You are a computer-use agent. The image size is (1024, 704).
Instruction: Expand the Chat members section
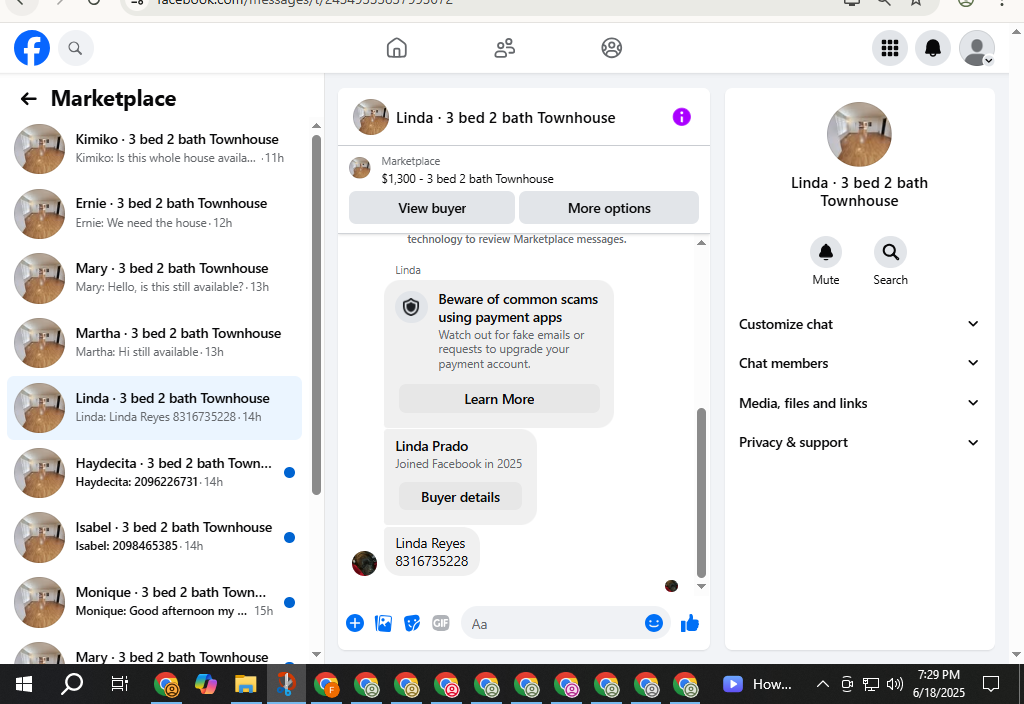pos(859,363)
